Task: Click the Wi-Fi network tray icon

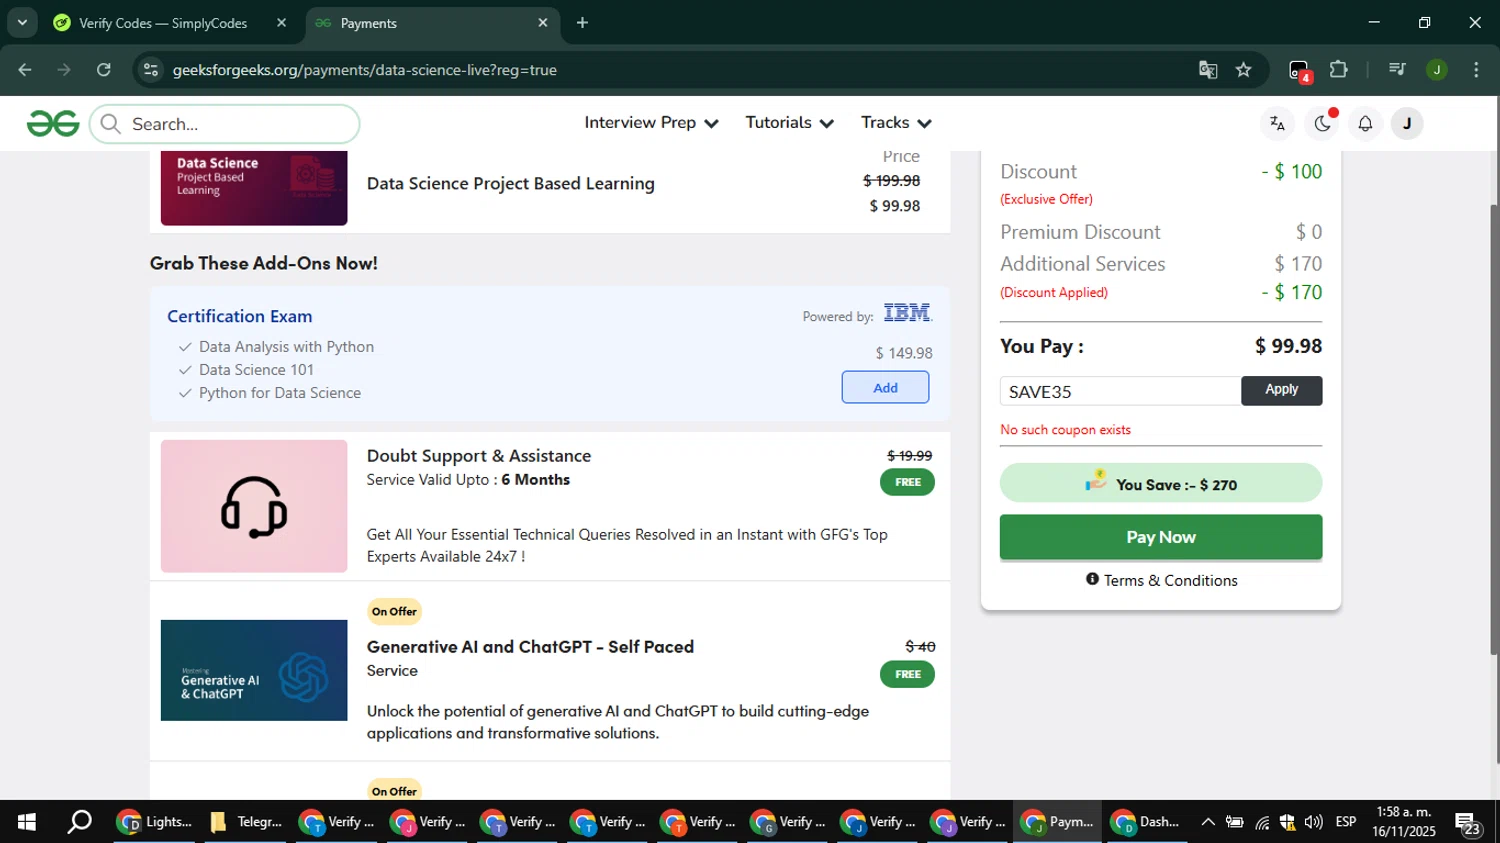Action: coord(1262,822)
